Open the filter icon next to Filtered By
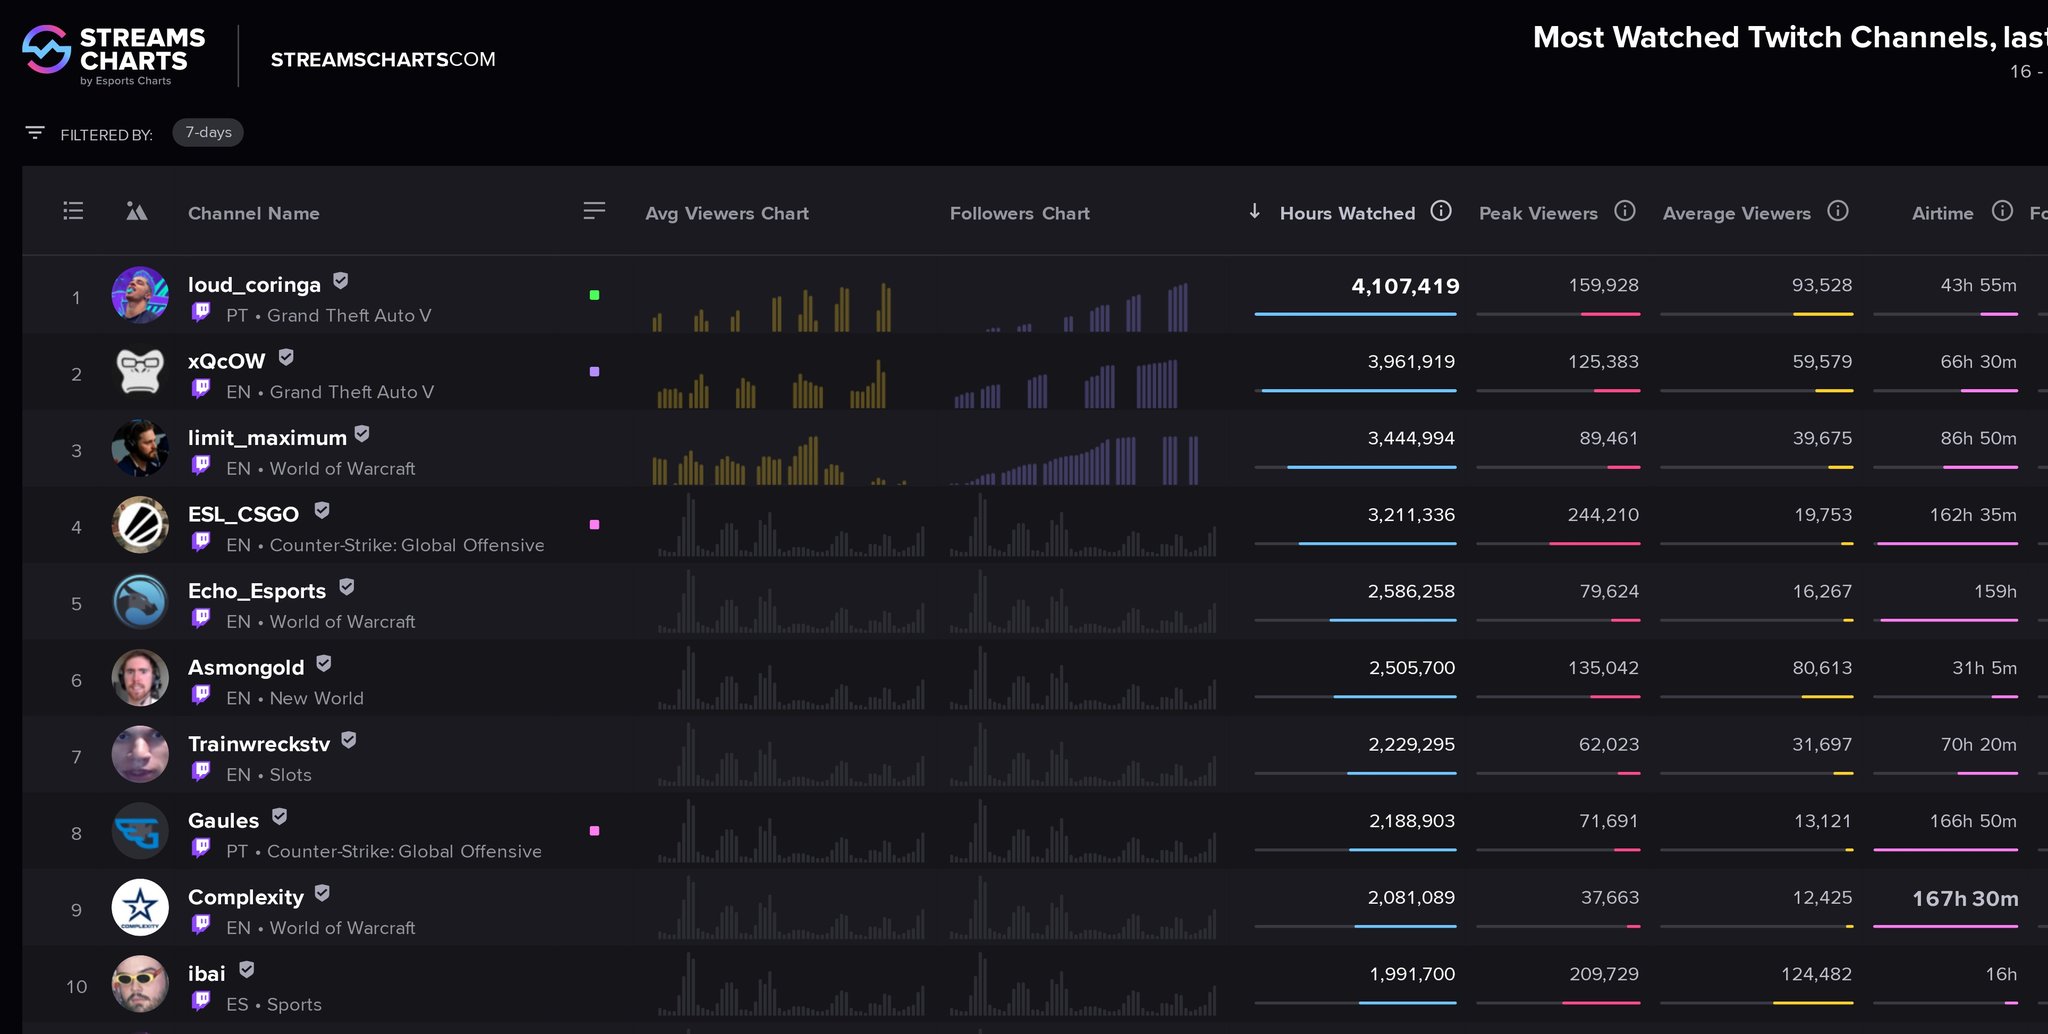2048x1034 pixels. click(35, 133)
